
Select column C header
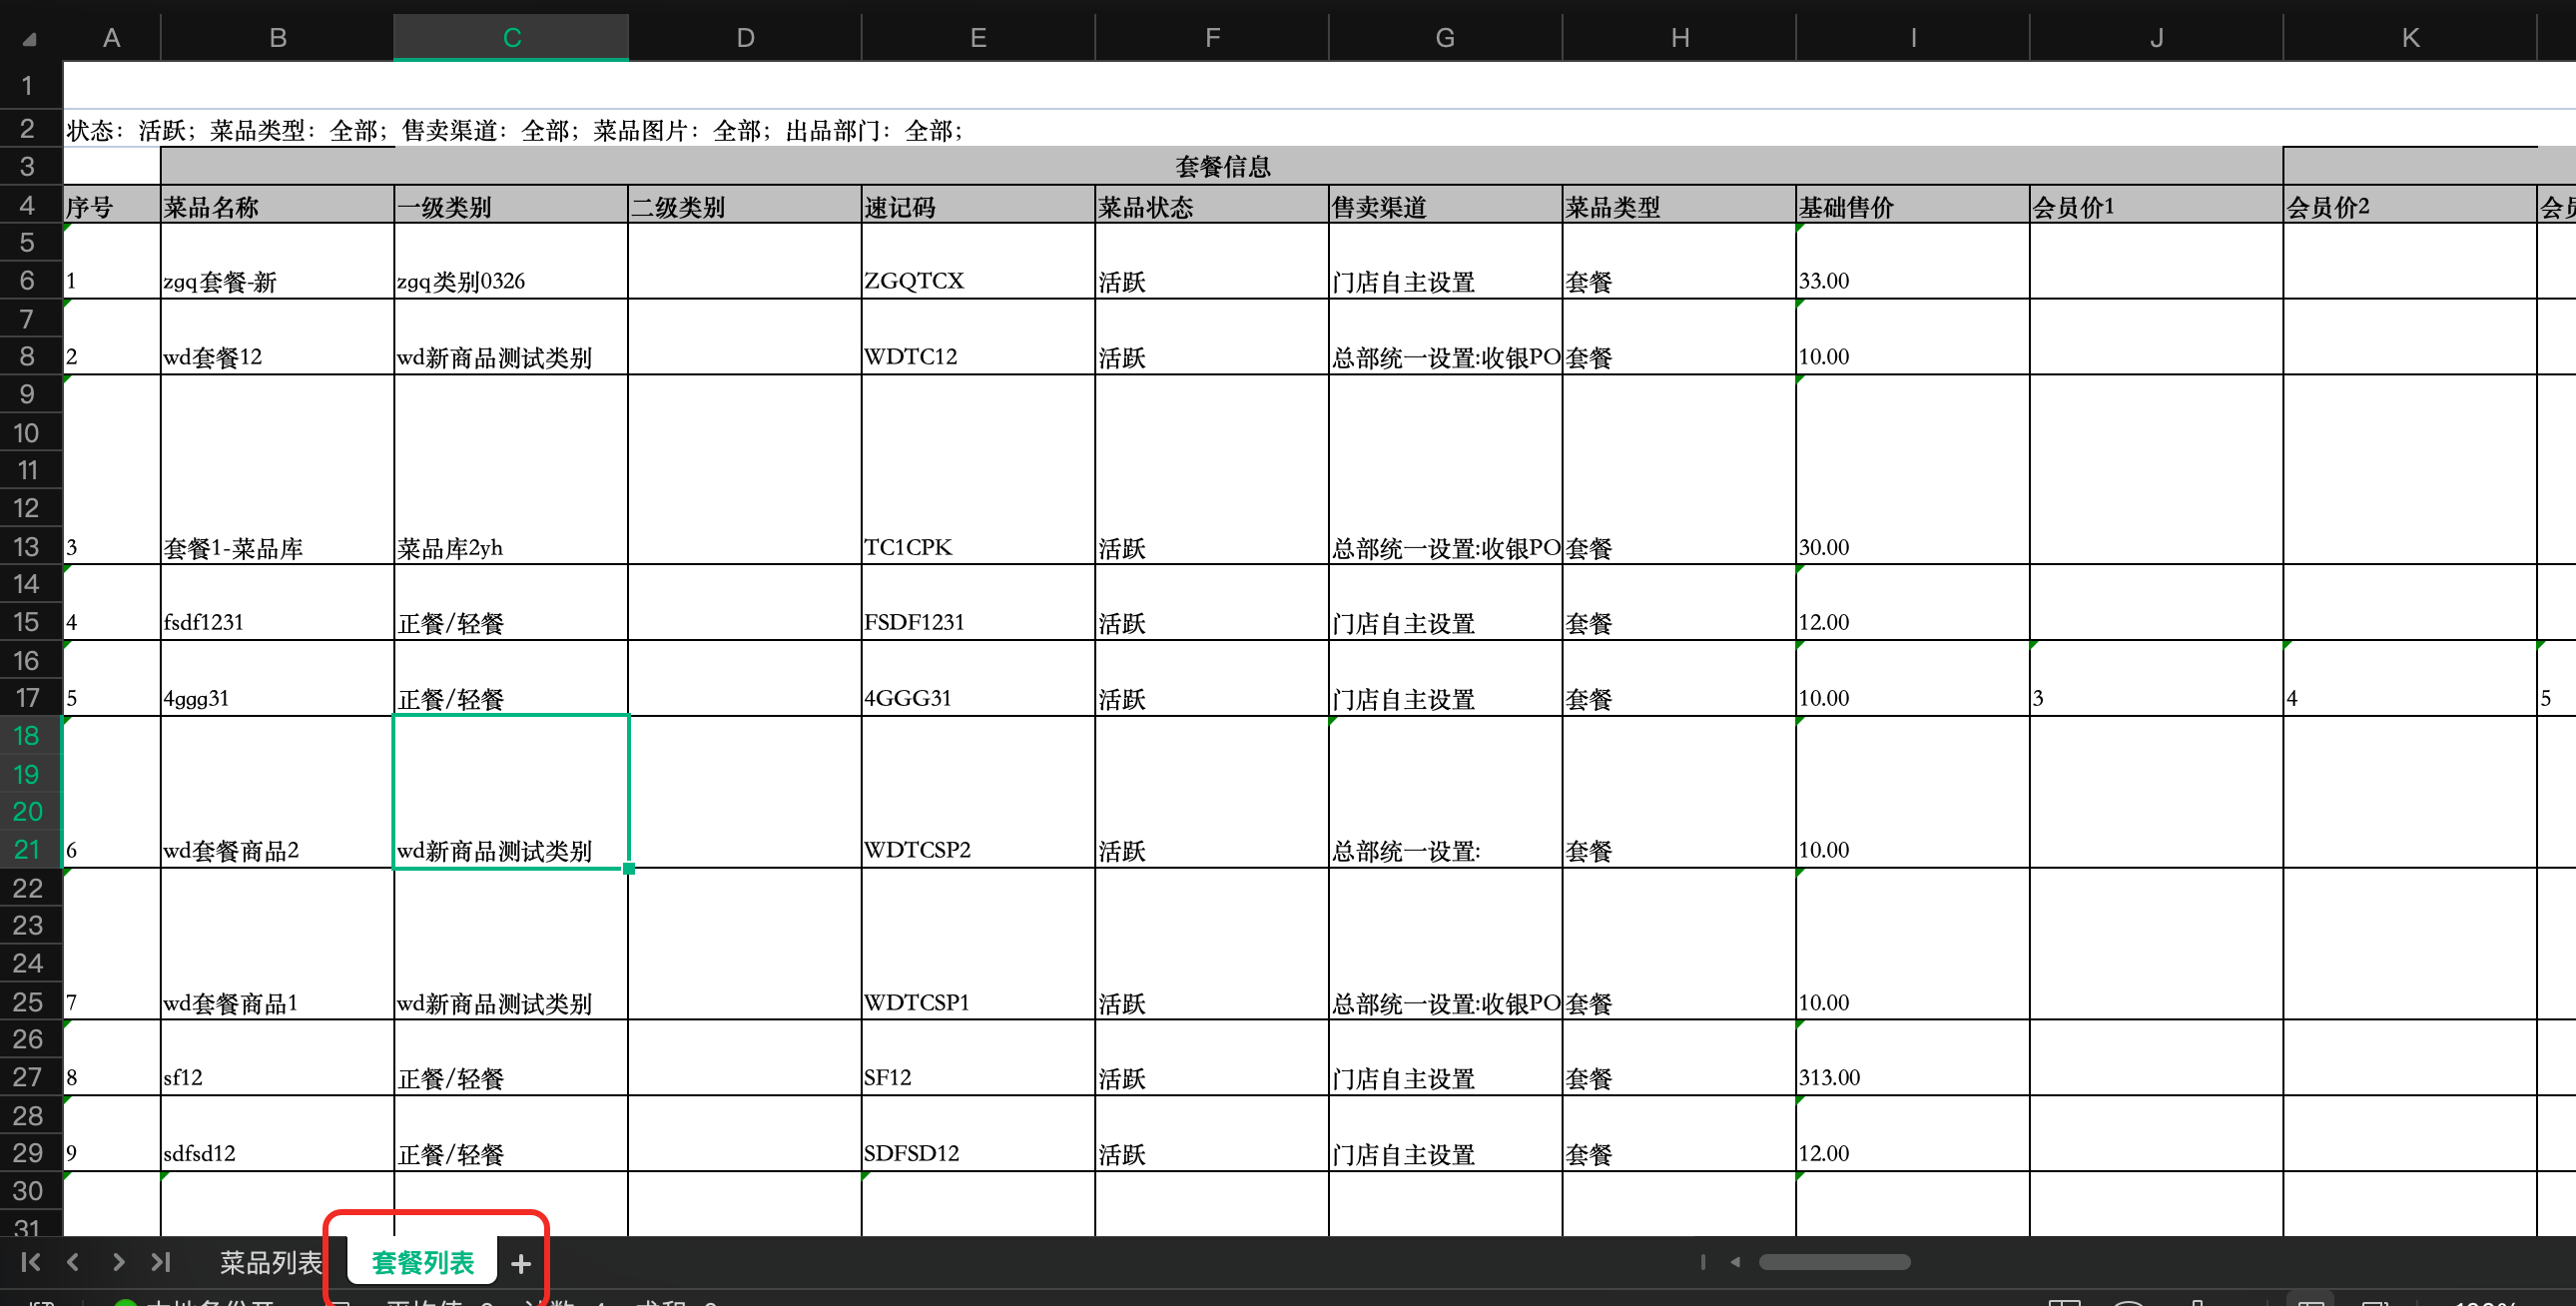click(x=511, y=38)
